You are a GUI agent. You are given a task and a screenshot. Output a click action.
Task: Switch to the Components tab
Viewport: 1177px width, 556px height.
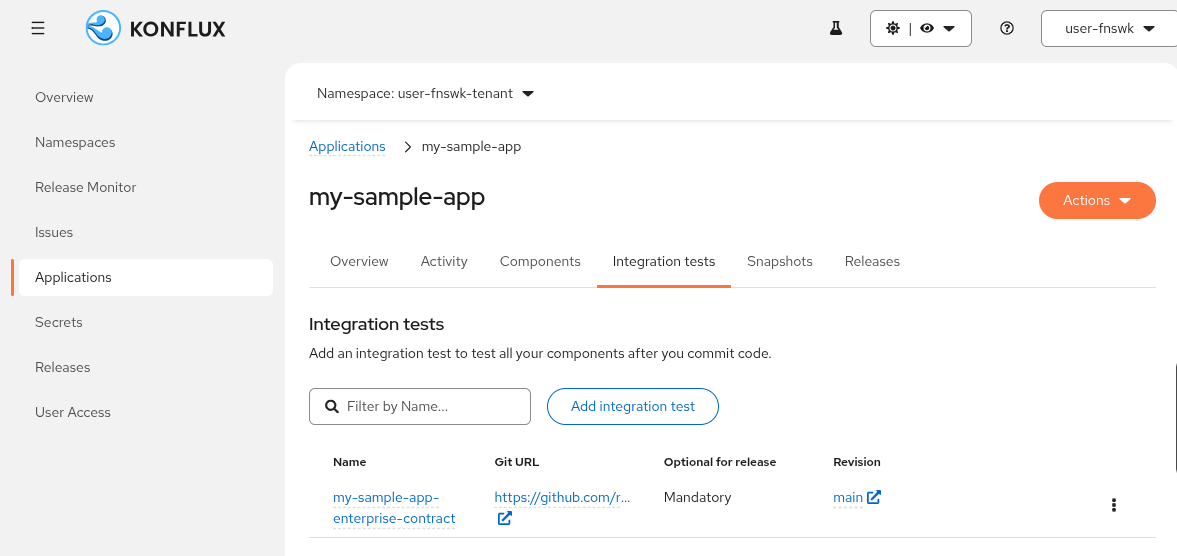click(540, 261)
